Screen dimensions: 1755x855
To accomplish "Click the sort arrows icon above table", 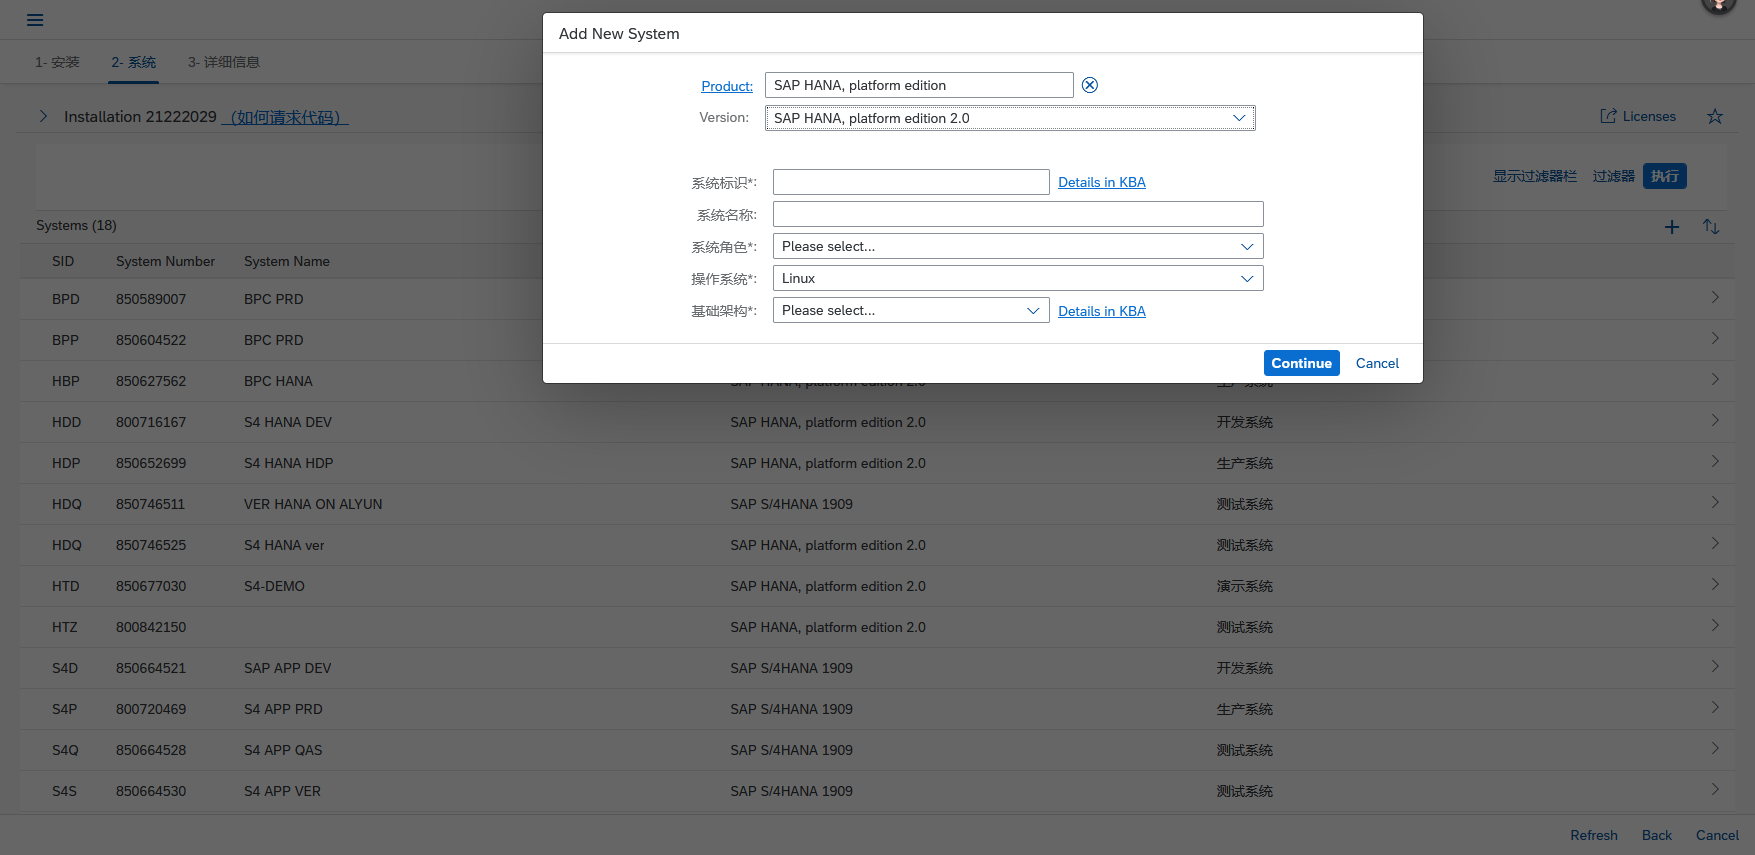I will click(x=1711, y=227).
